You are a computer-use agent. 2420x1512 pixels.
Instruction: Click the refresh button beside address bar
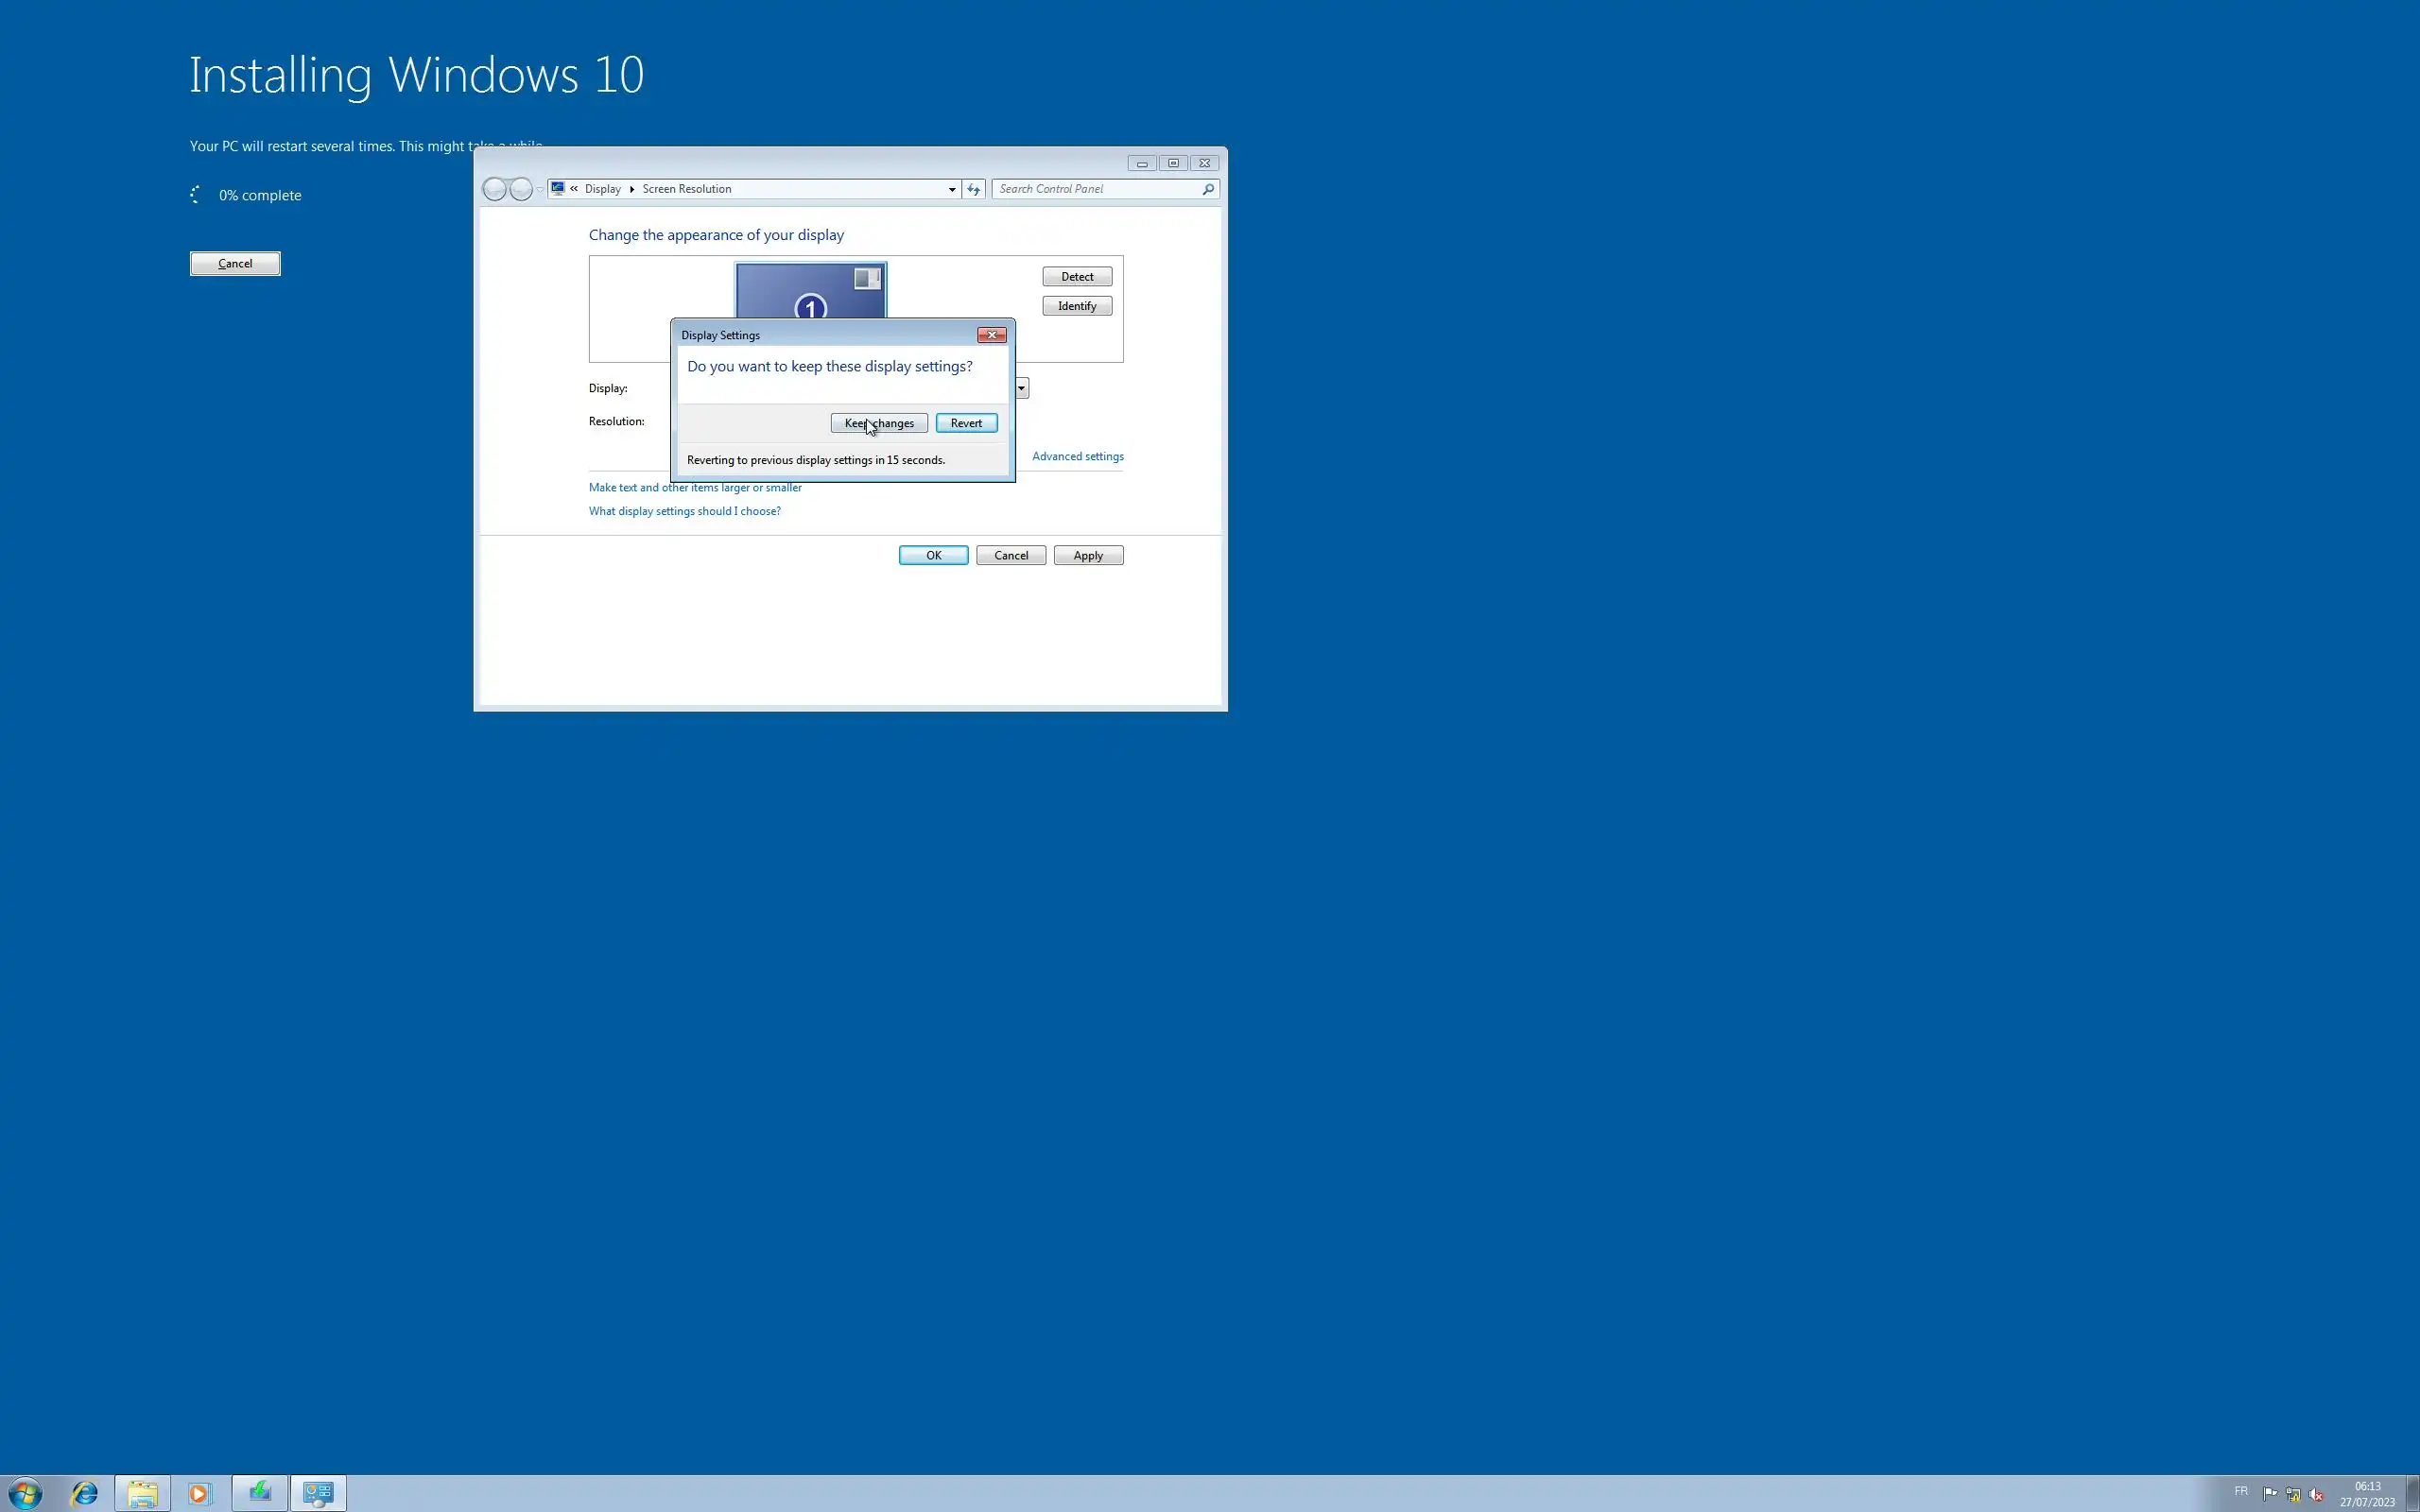[x=973, y=189]
